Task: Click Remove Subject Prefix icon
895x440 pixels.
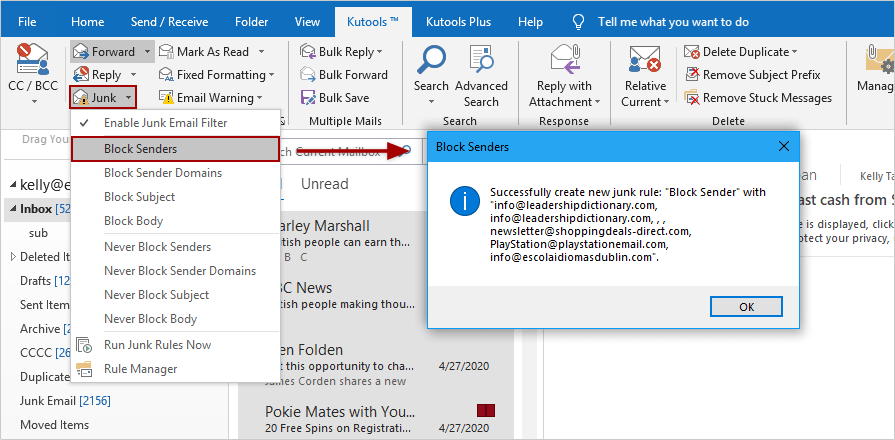Action: coord(692,75)
